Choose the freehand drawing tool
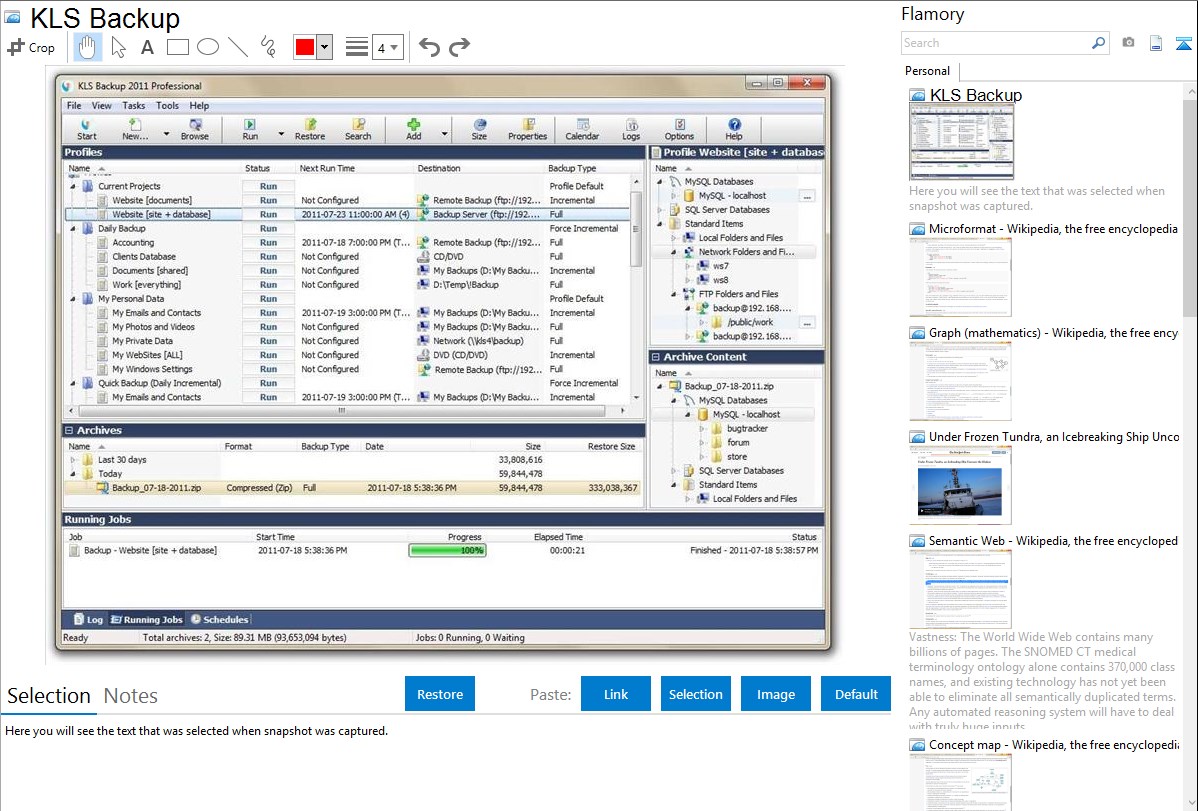Viewport: 1198px width, 811px height. (268, 47)
